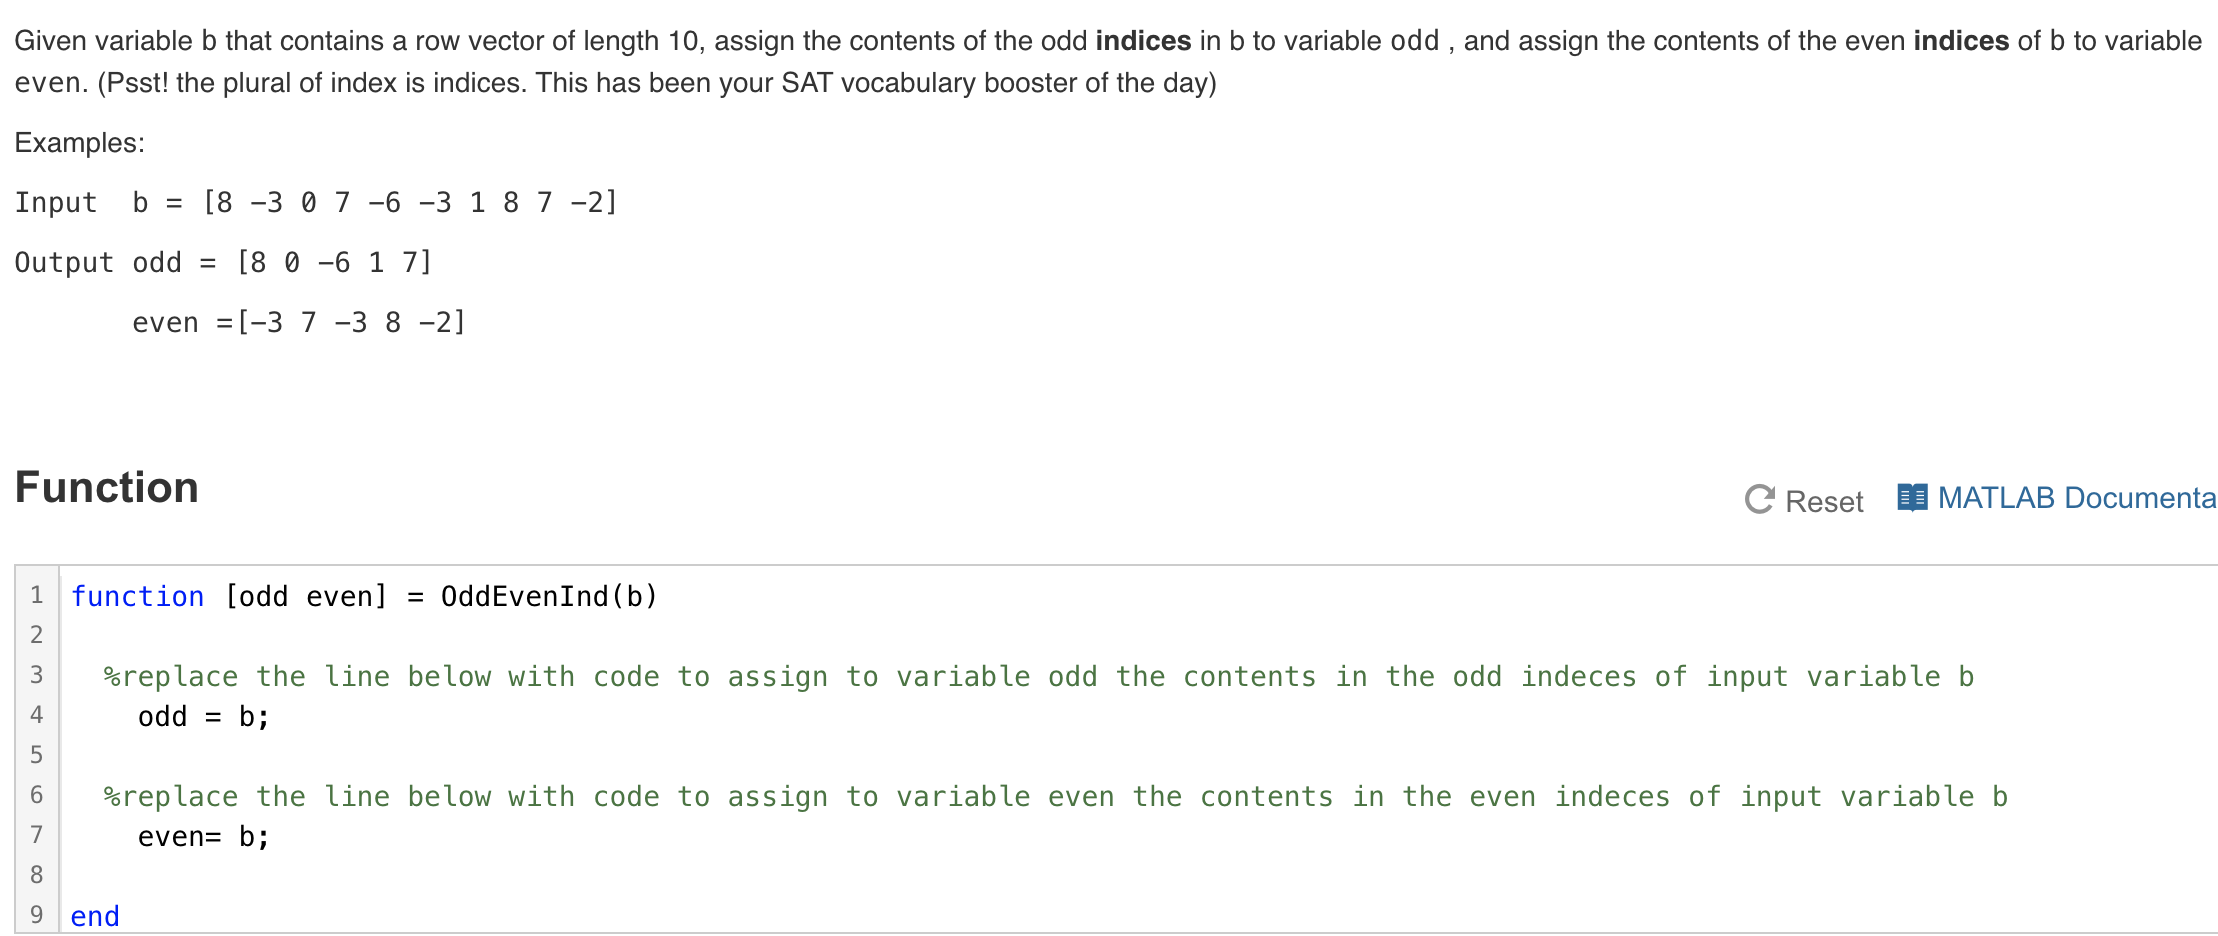
Task: Click the circular Reset arrow icon
Action: (1761, 500)
